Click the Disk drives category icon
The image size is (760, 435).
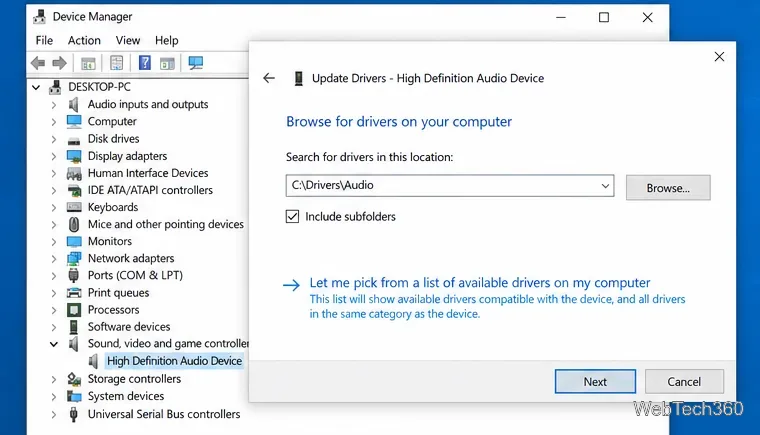pyautogui.click(x=74, y=140)
